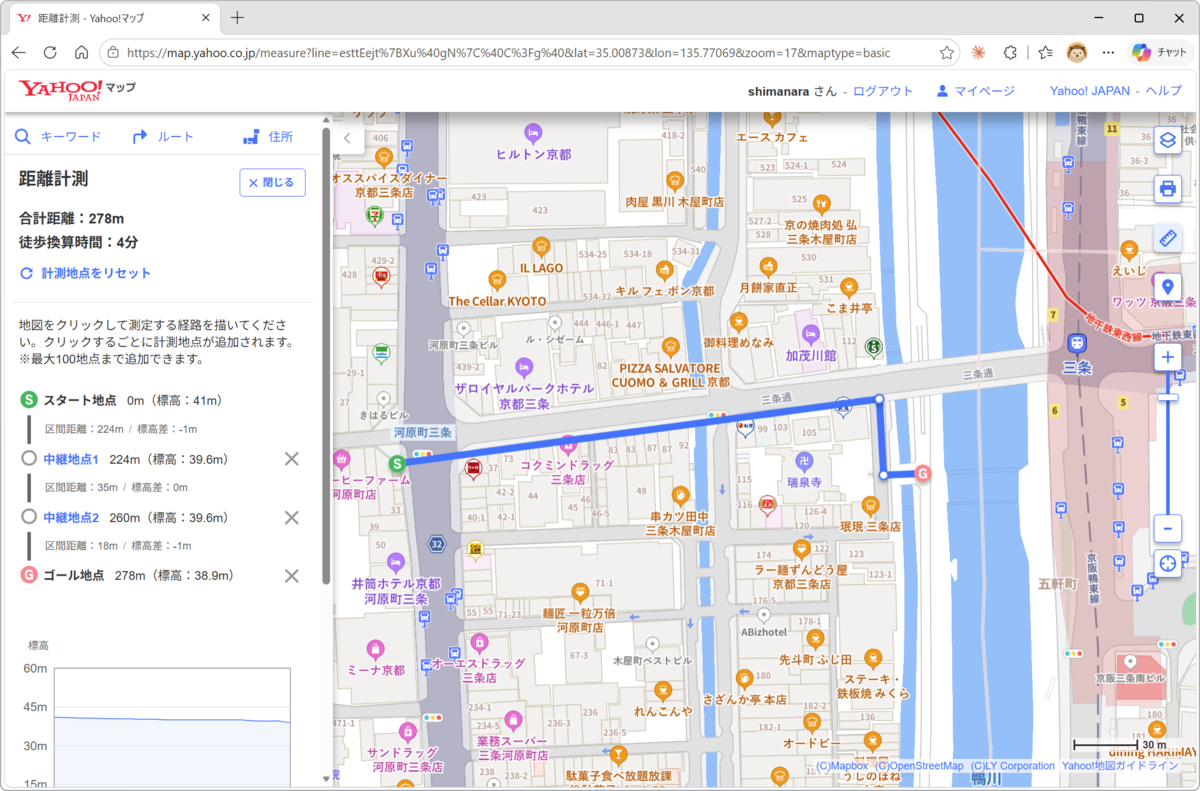Center map on current location icon
The height and width of the screenshot is (791, 1200).
pyautogui.click(x=1167, y=563)
